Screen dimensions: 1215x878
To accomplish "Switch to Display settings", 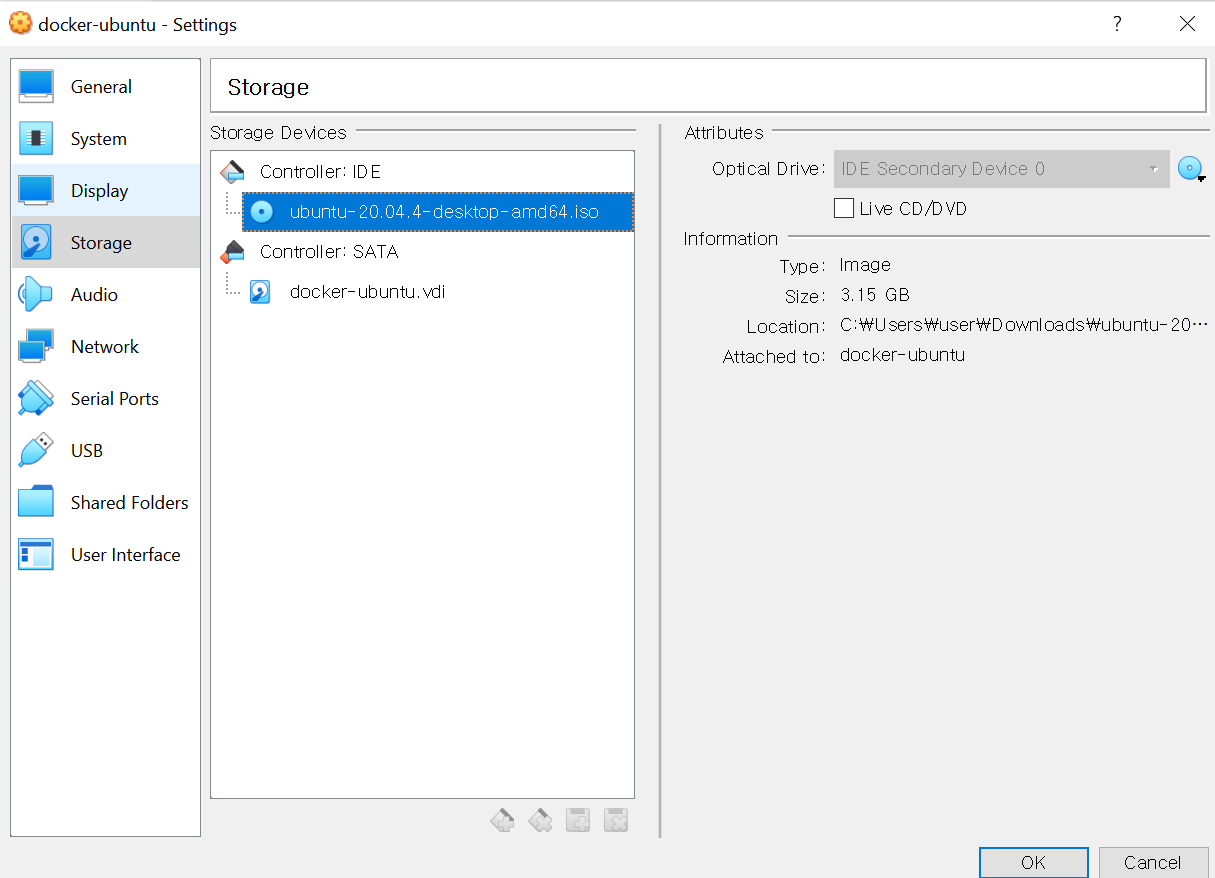I will 105,191.
